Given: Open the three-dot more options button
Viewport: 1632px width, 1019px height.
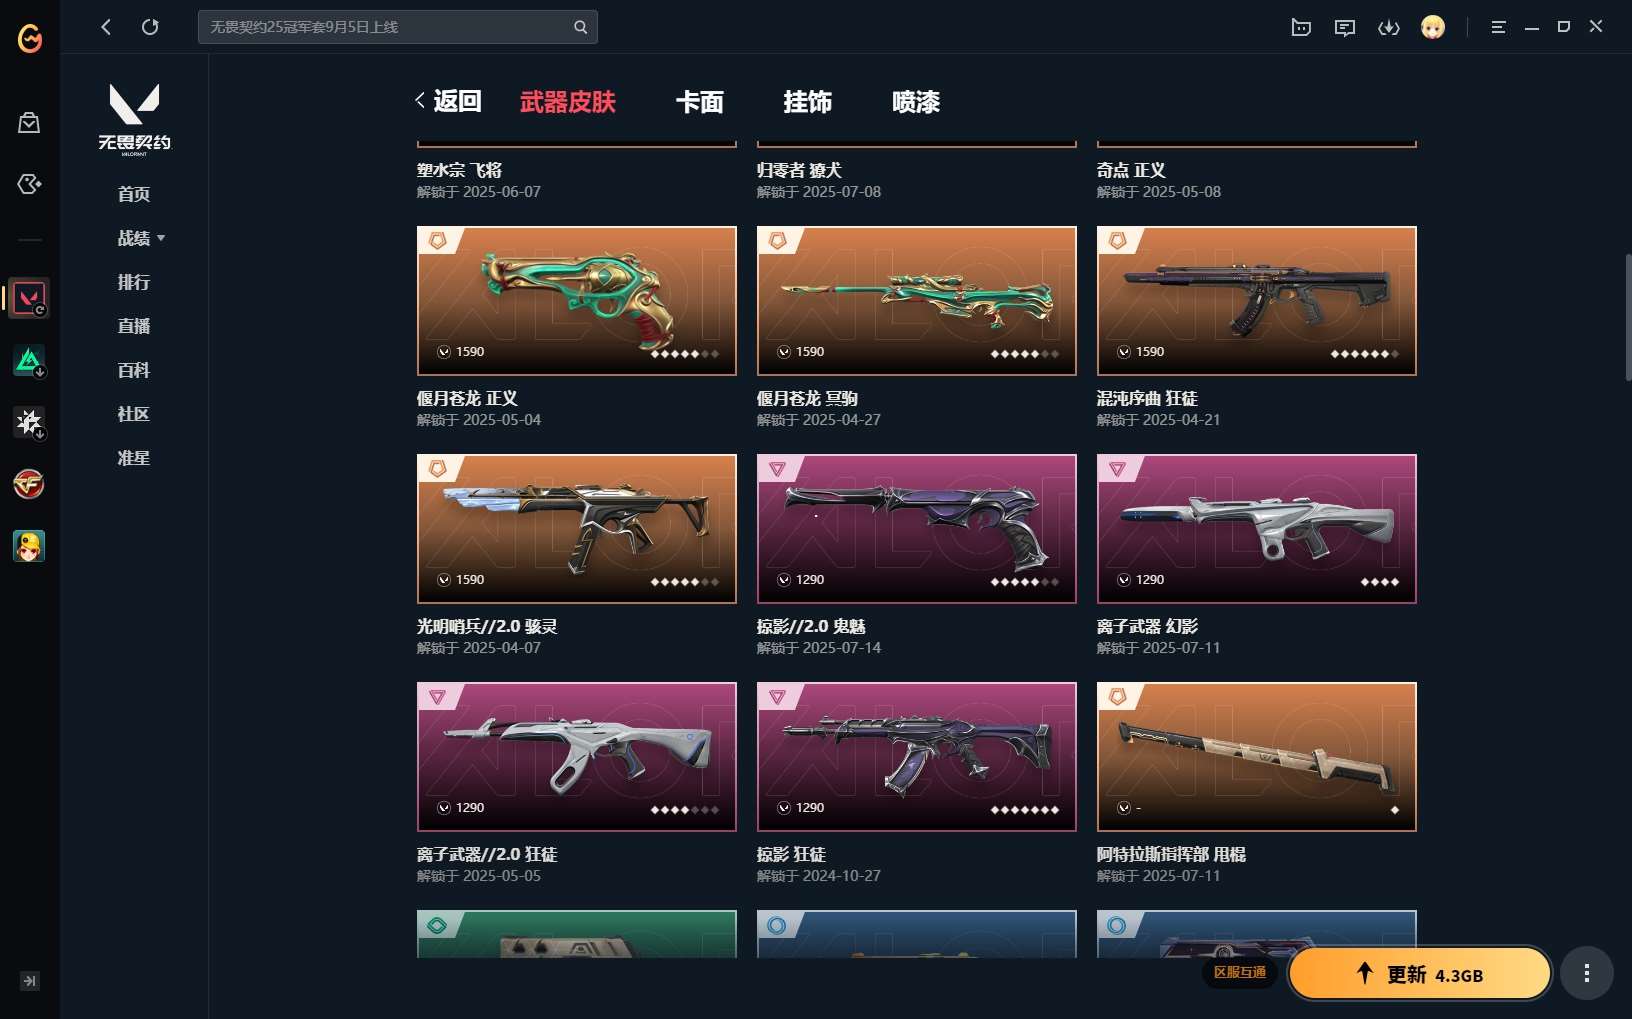Looking at the screenshot, I should tap(1587, 973).
